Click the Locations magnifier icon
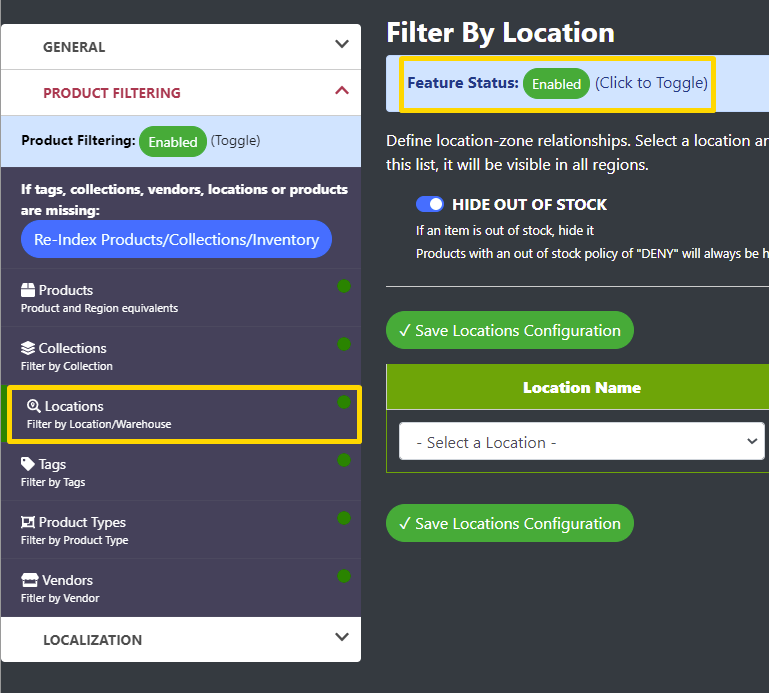The width and height of the screenshot is (769, 693). point(33,406)
